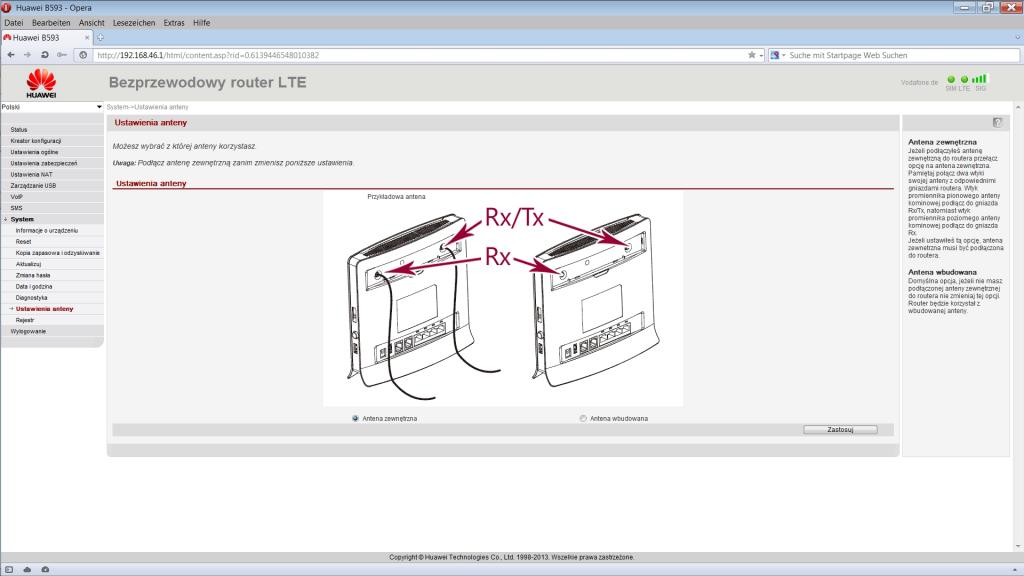The width and height of the screenshot is (1024, 576).
Task: Click the Opera Turbo icon in status bar
Action: pos(45,569)
